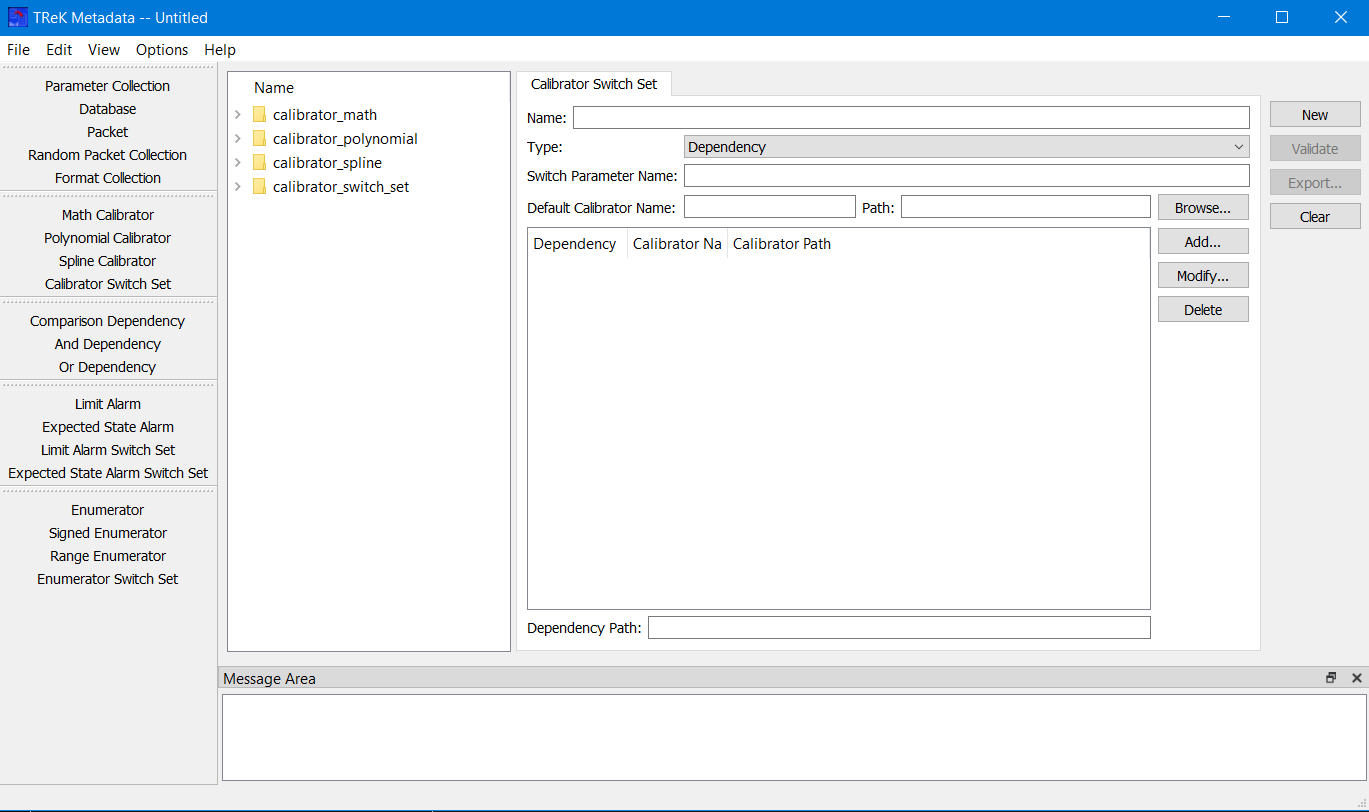This screenshot has height=812, width=1369.
Task: Click the calibrator_switch_set folder icon
Action: point(260,187)
